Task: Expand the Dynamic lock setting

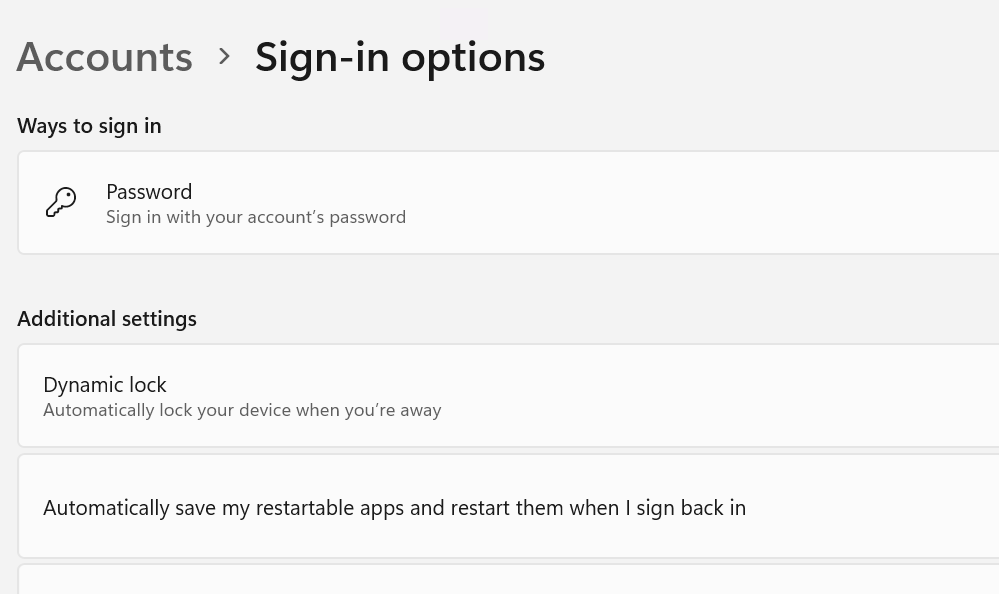Action: point(508,396)
